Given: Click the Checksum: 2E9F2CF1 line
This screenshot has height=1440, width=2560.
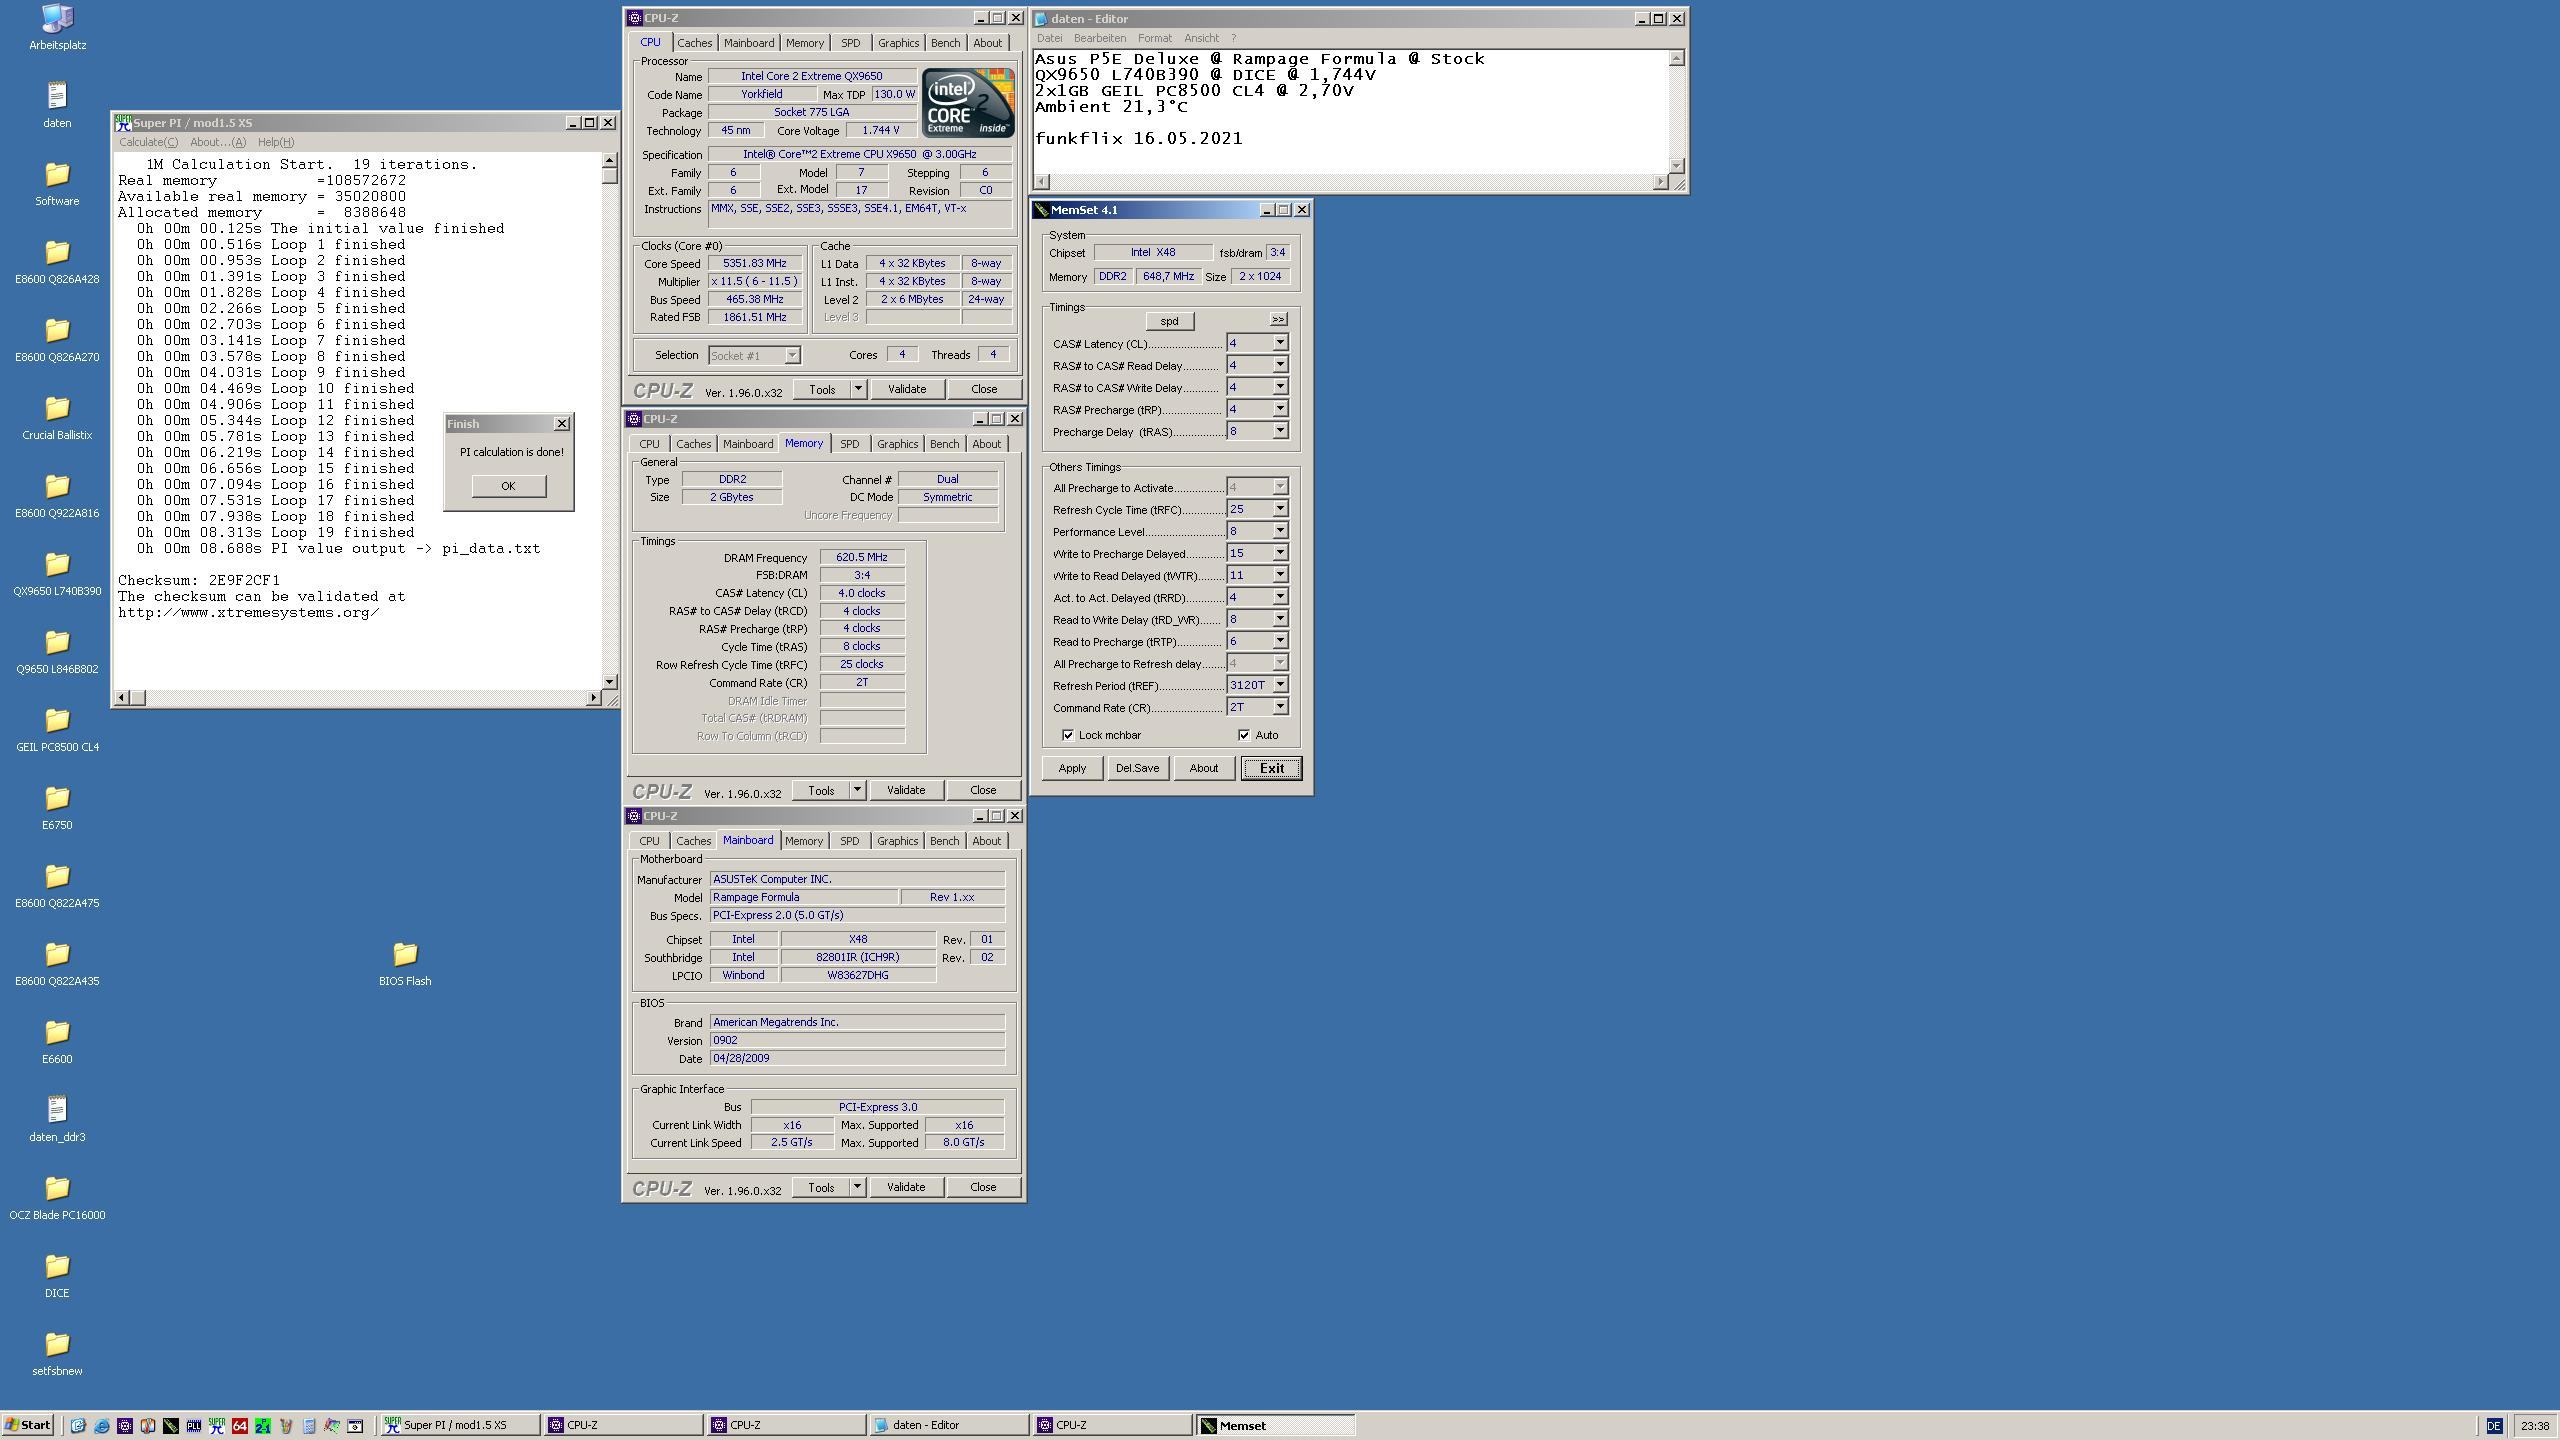Looking at the screenshot, I should click(199, 580).
